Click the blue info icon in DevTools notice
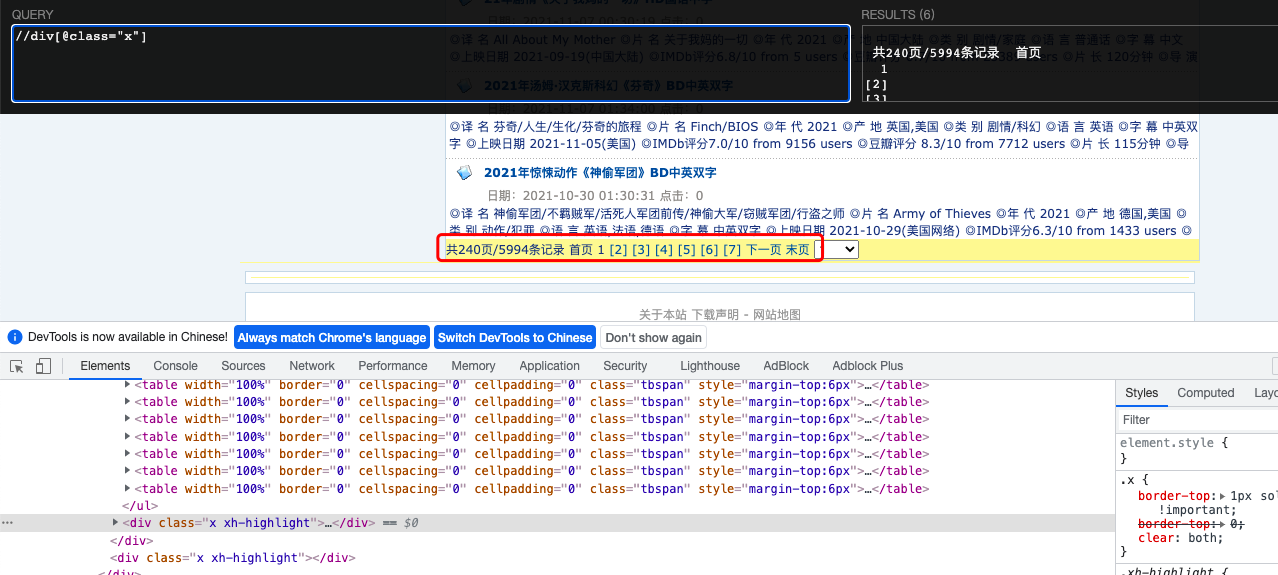Image resolution: width=1278 pixels, height=575 pixels. [x=15, y=337]
